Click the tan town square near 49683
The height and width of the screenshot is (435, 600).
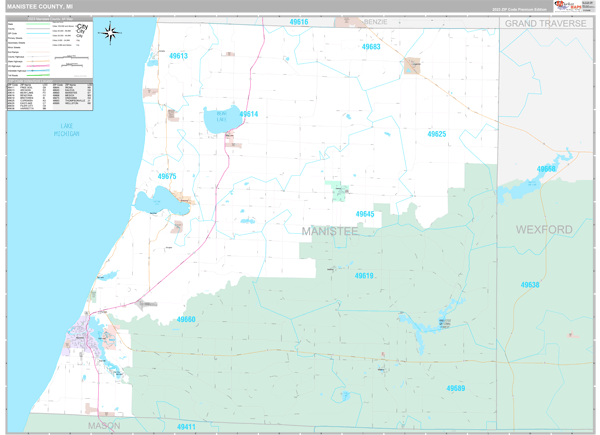(x=411, y=66)
